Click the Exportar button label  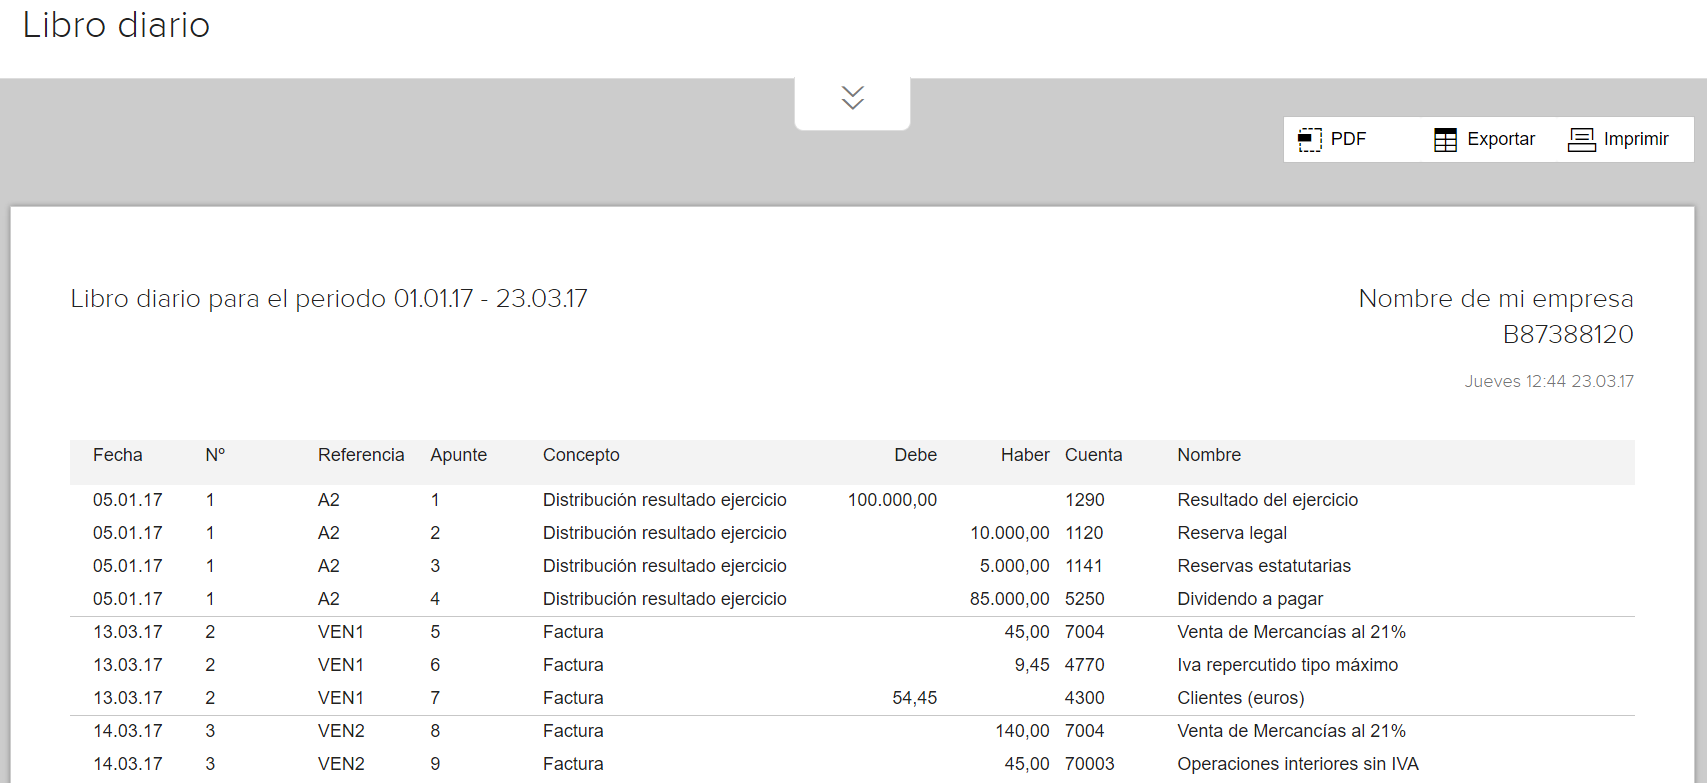coord(1501,139)
